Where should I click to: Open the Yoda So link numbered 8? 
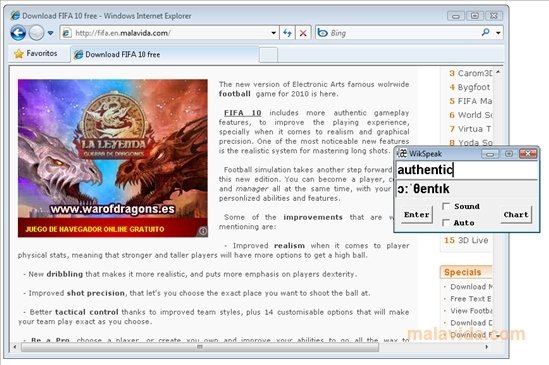[474, 143]
